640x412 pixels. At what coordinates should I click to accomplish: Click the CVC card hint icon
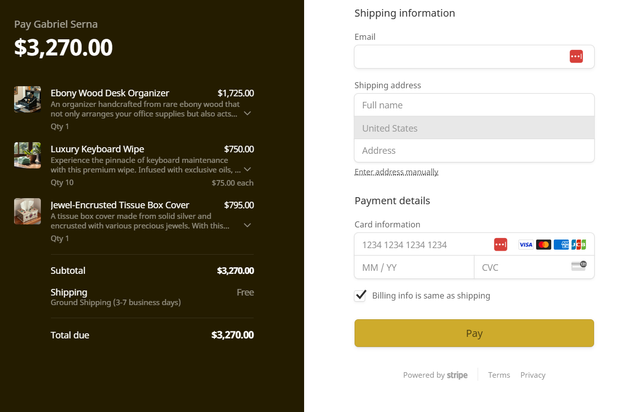[x=578, y=266]
